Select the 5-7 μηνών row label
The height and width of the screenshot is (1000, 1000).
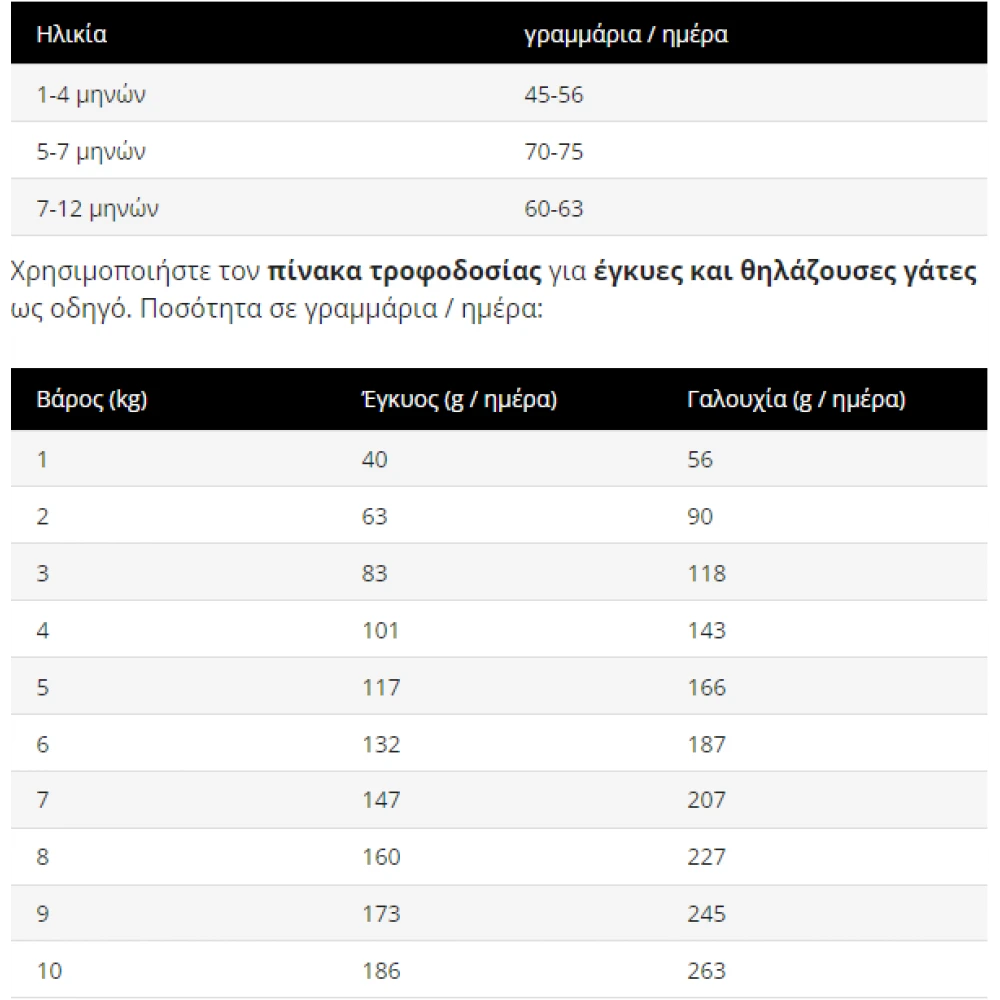(91, 152)
